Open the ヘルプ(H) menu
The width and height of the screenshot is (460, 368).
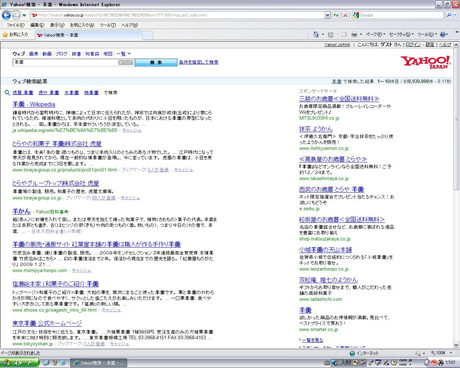[x=129, y=25]
